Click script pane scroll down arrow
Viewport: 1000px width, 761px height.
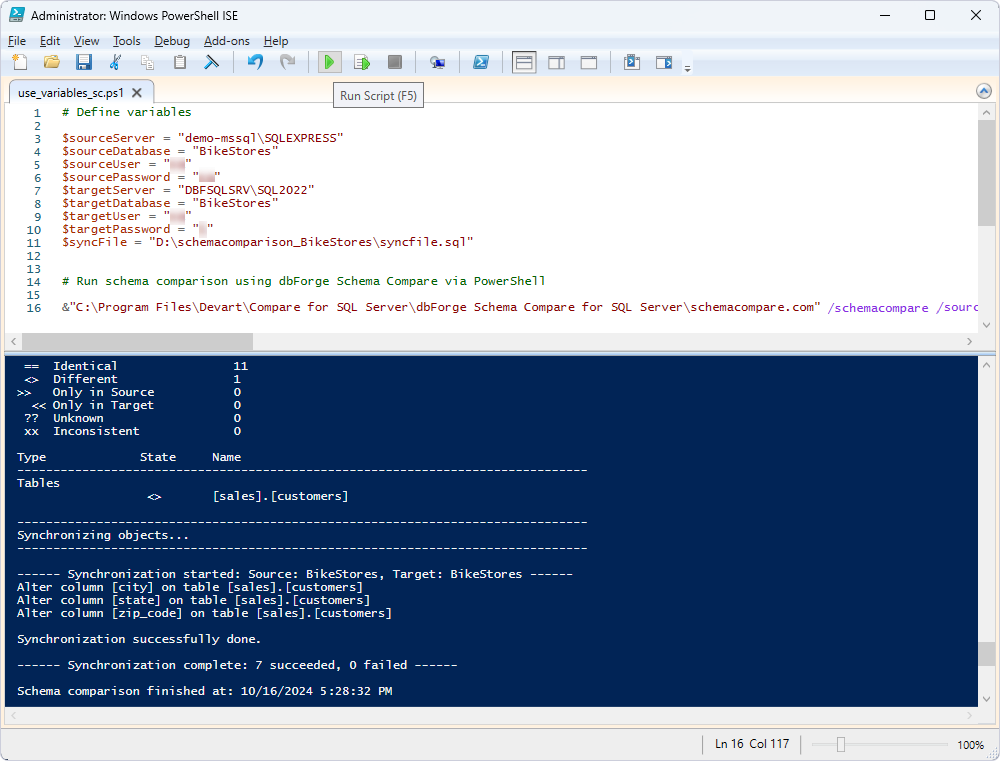point(987,325)
